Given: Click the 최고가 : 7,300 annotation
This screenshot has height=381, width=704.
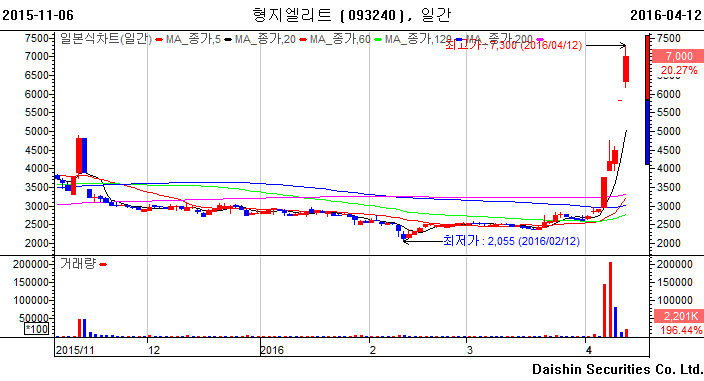Looking at the screenshot, I should point(513,45).
